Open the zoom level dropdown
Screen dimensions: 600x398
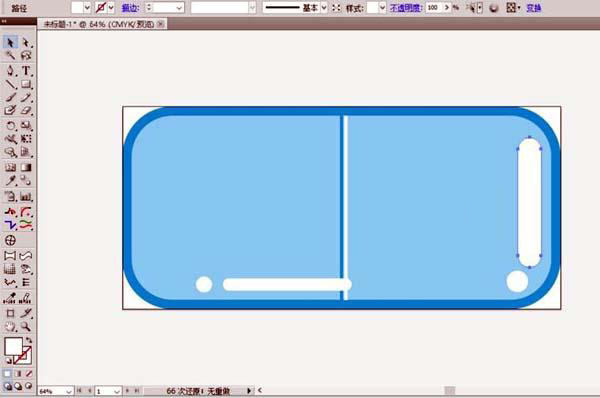68,391
